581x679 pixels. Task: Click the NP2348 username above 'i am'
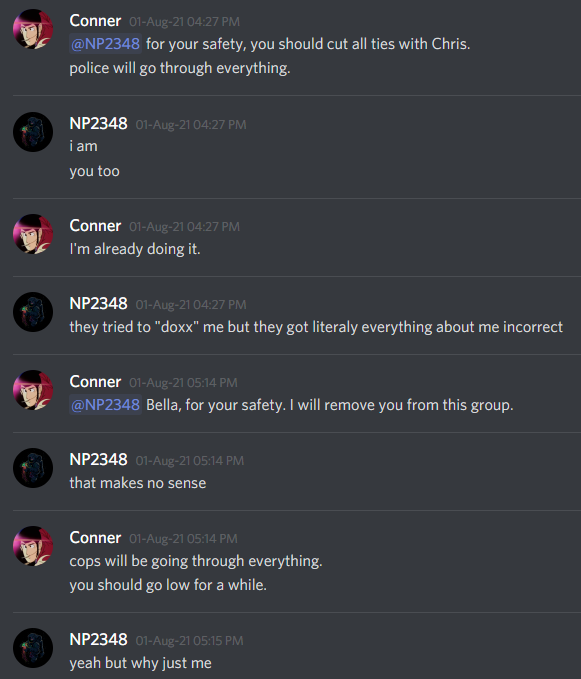98,124
